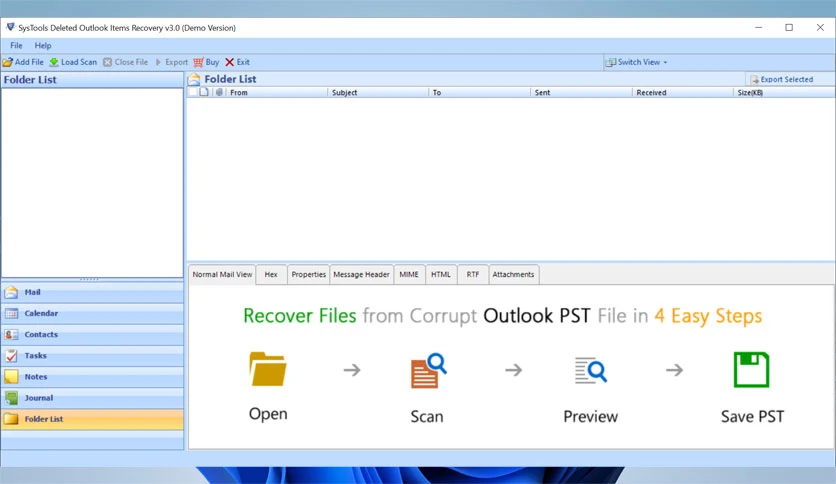The width and height of the screenshot is (836, 484).
Task: Click the document type column icon
Action: tap(204, 92)
